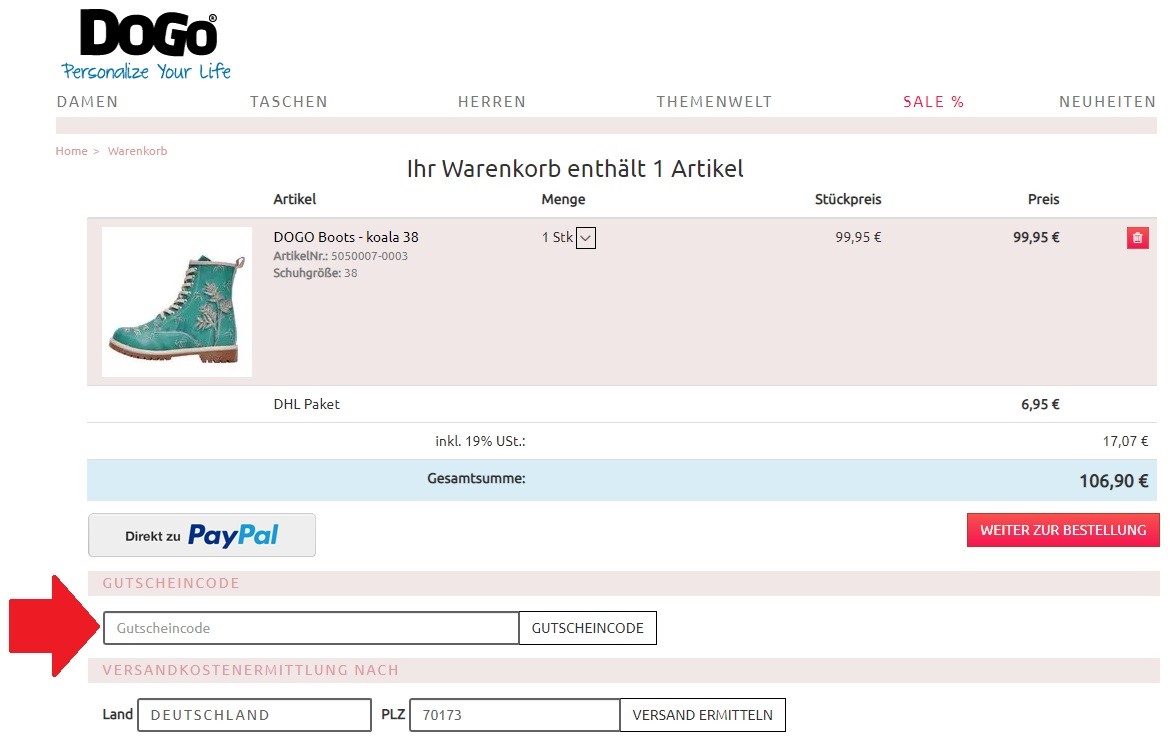Image resolution: width=1170 pixels, height=743 pixels.
Task: Click the DHL Paket shipping row label
Action: coord(307,404)
